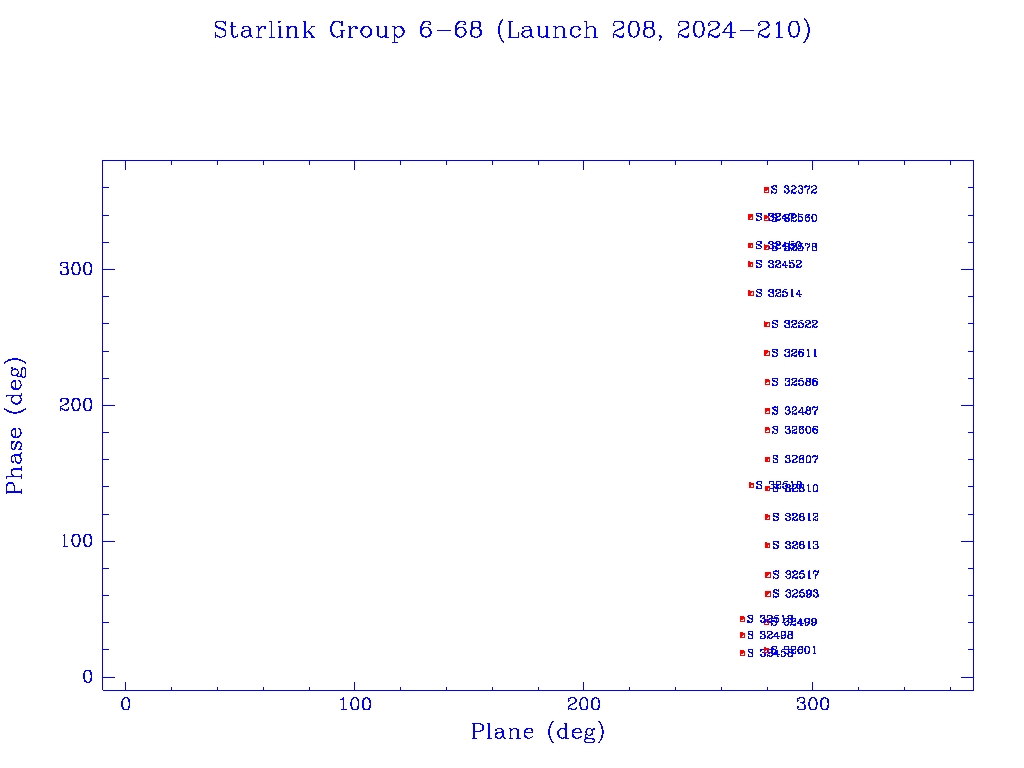
Task: Select the S 32612 data label
Action: 795,517
